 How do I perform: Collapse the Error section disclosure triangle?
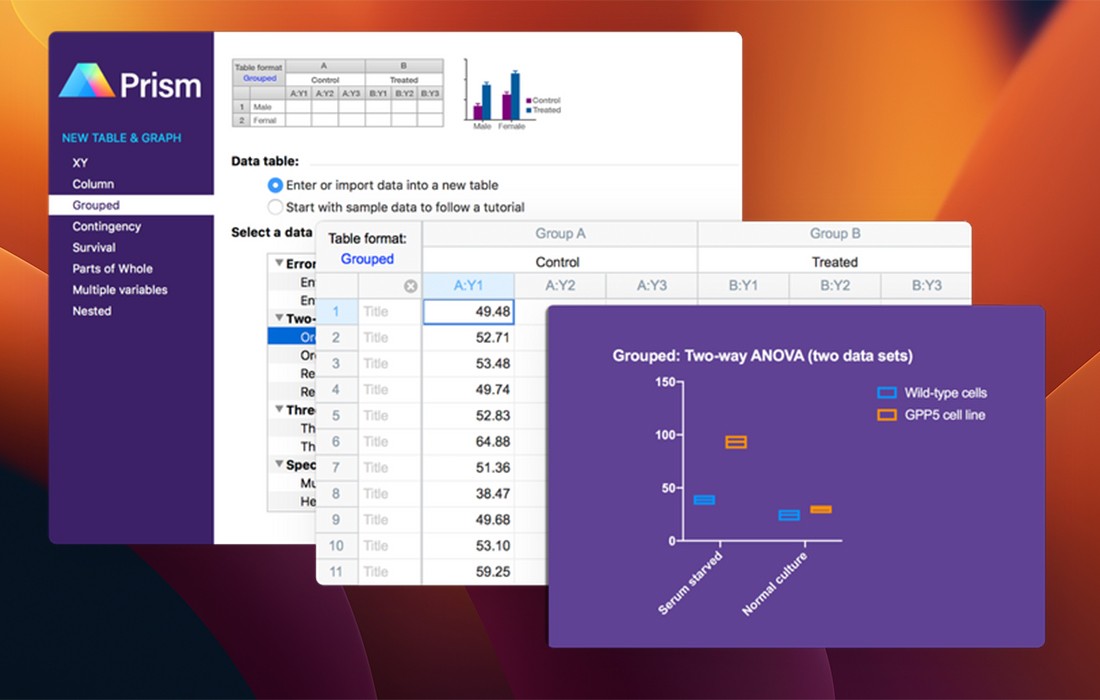278,263
